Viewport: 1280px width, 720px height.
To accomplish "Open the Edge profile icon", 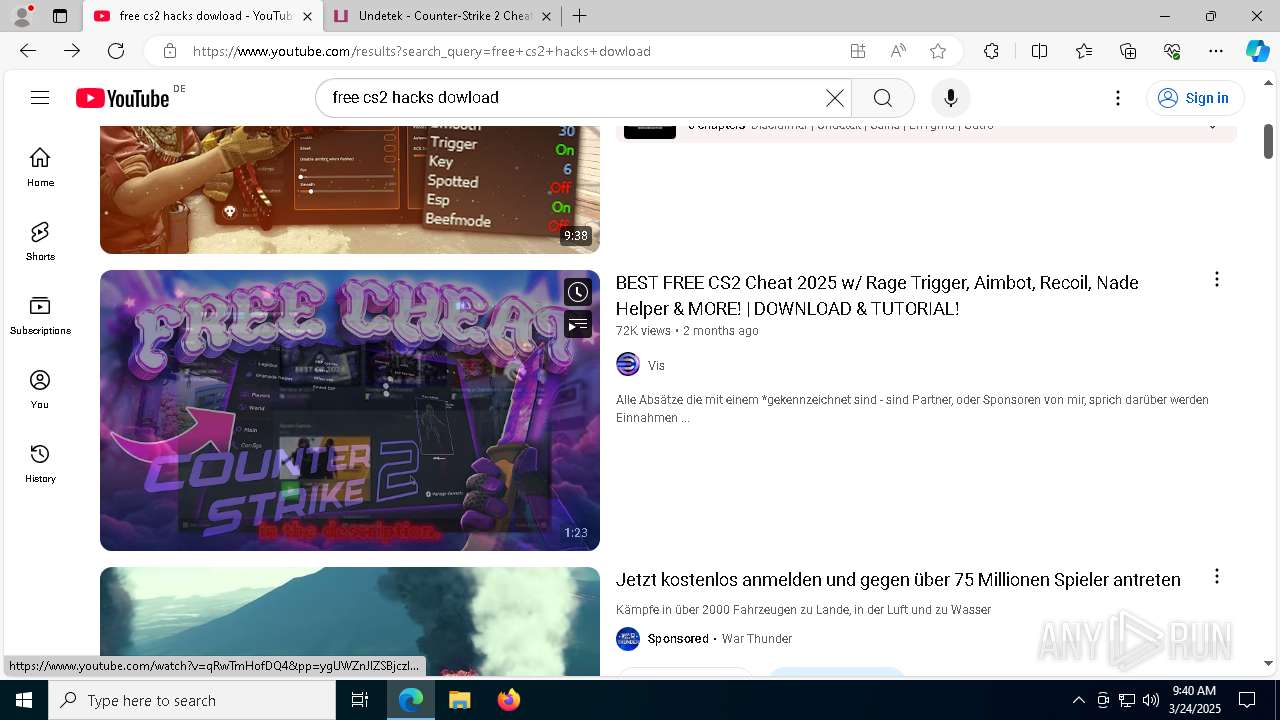I will (22, 16).
